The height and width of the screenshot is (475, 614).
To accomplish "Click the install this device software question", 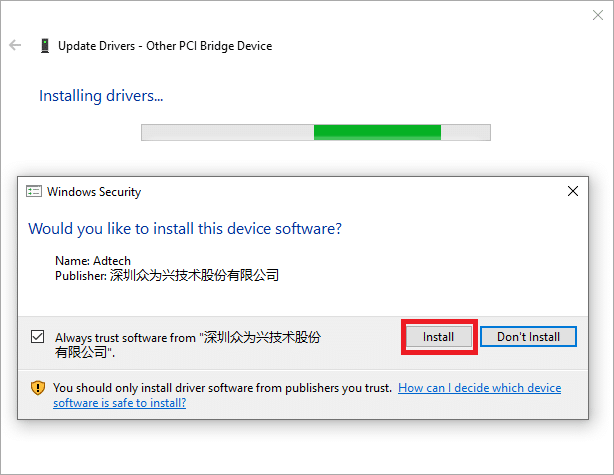I will pos(185,229).
